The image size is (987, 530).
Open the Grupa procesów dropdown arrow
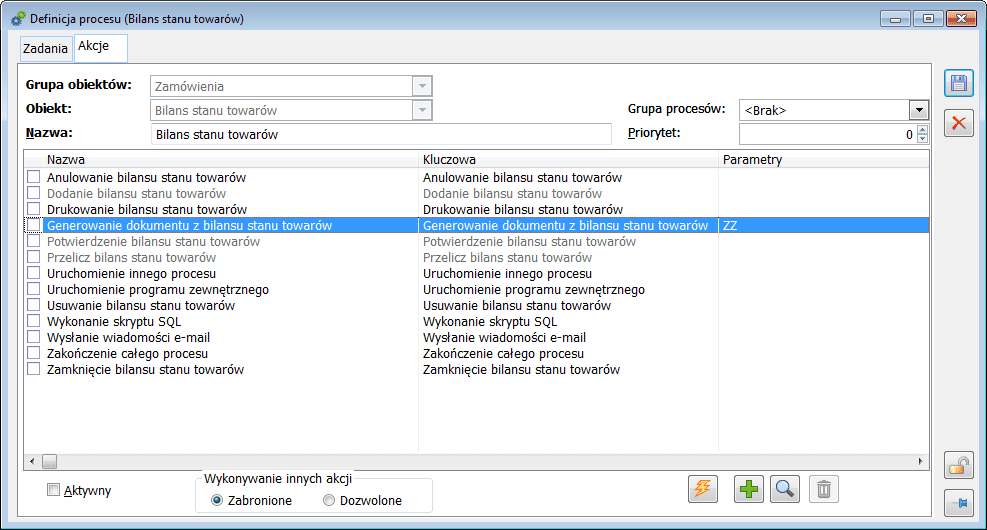[x=919, y=110]
